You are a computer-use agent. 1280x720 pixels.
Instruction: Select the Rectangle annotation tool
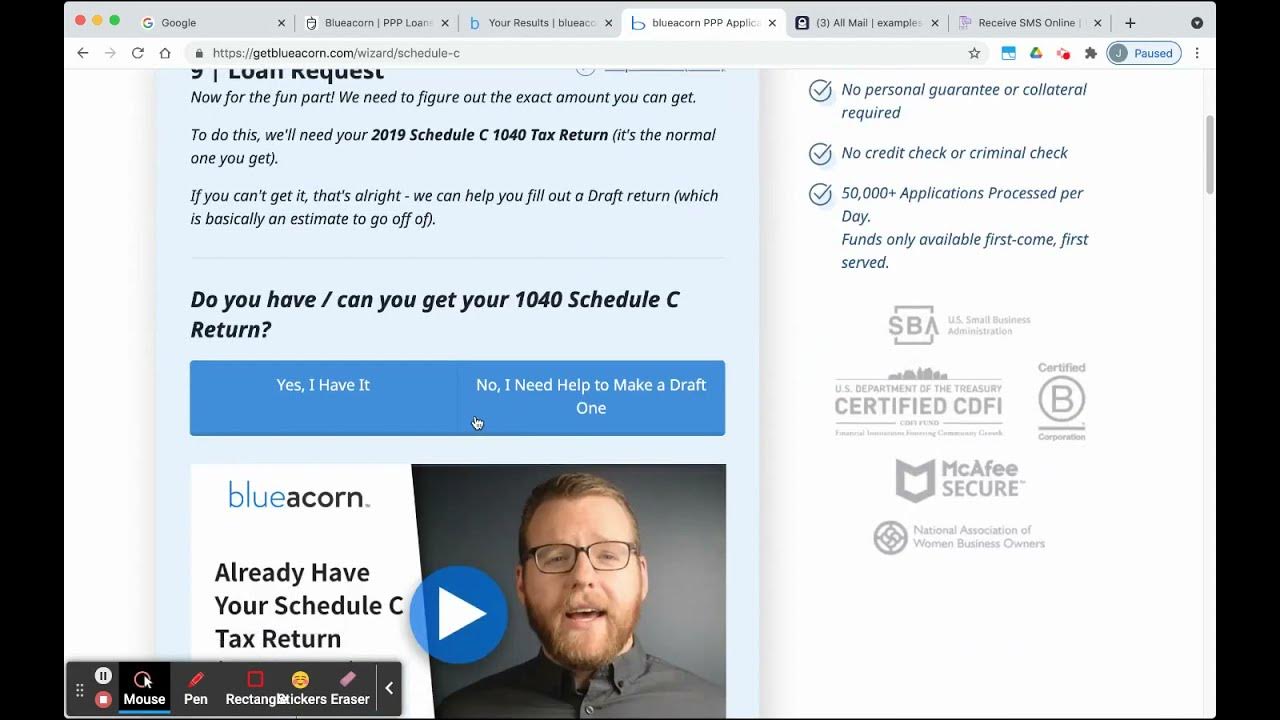click(x=255, y=688)
